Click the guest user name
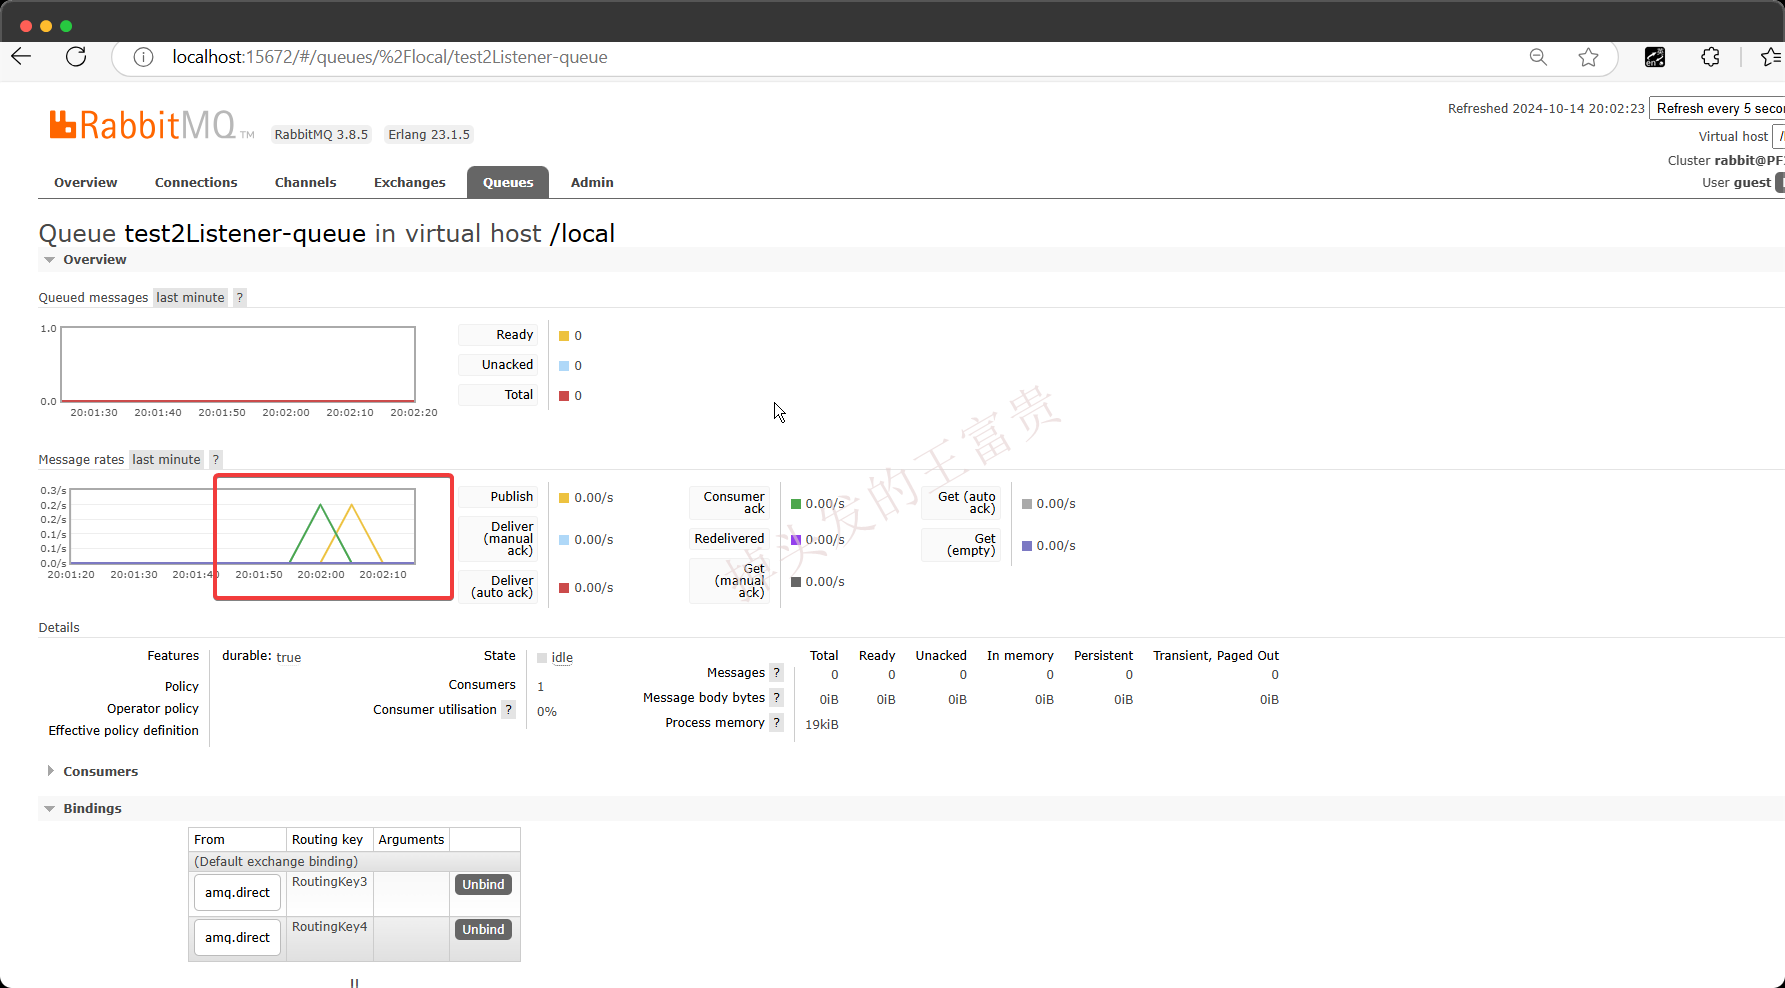The width and height of the screenshot is (1785, 988). pos(1752,182)
